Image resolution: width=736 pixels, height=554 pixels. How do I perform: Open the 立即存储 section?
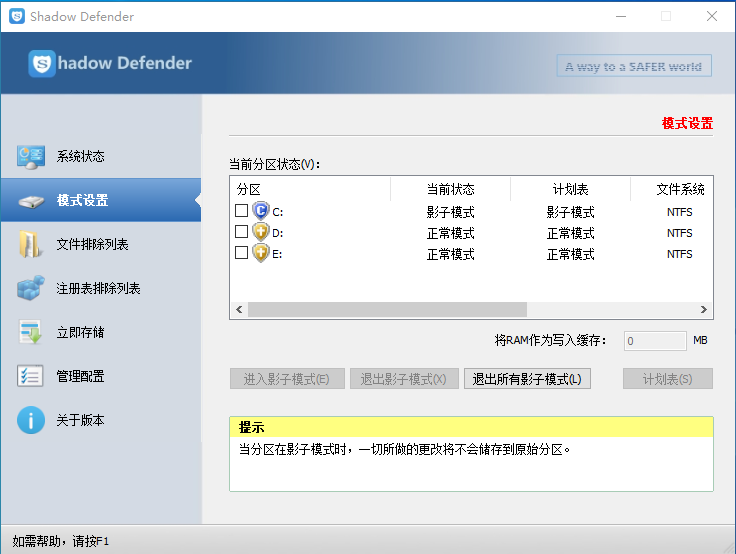tap(101, 332)
